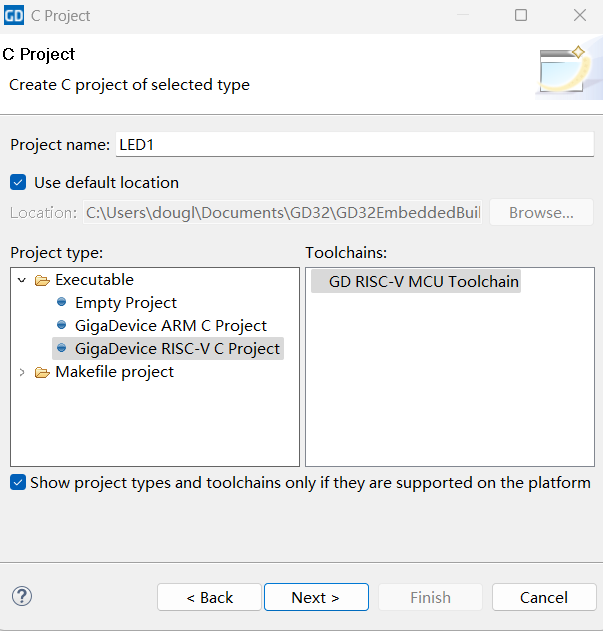The image size is (603, 631).
Task: Click the Project name input field
Action: (354, 144)
